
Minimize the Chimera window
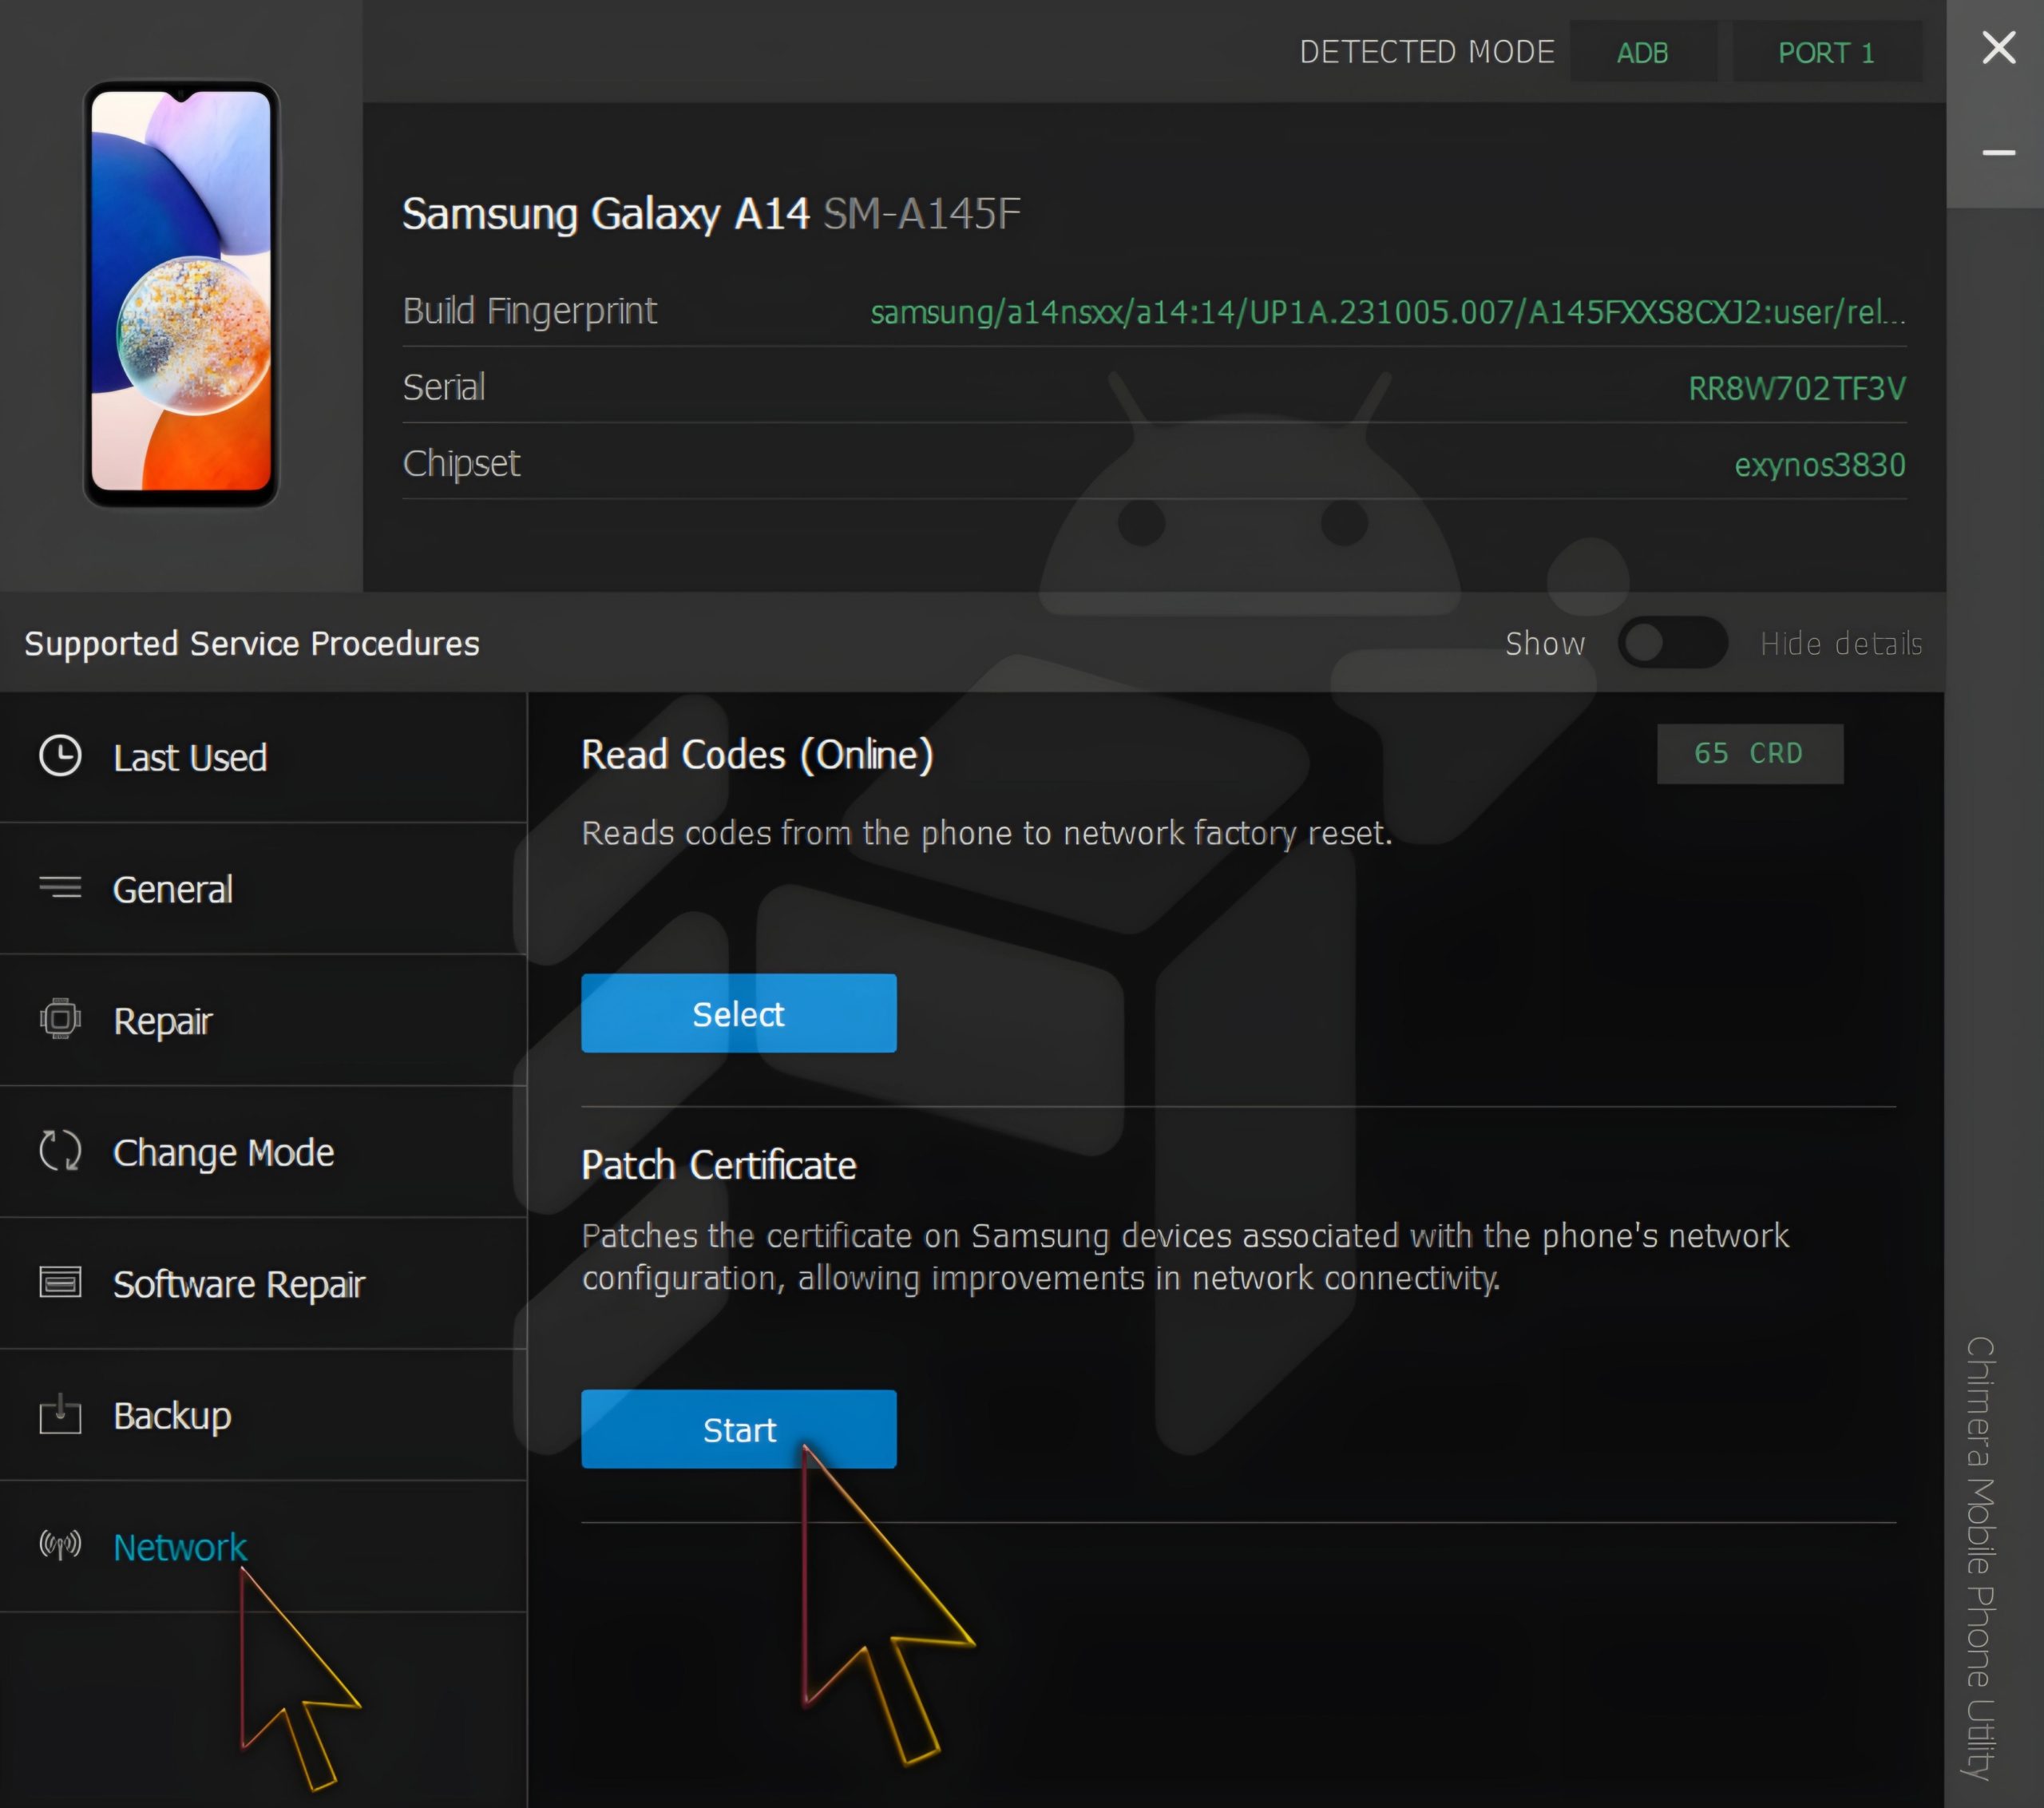click(1998, 153)
